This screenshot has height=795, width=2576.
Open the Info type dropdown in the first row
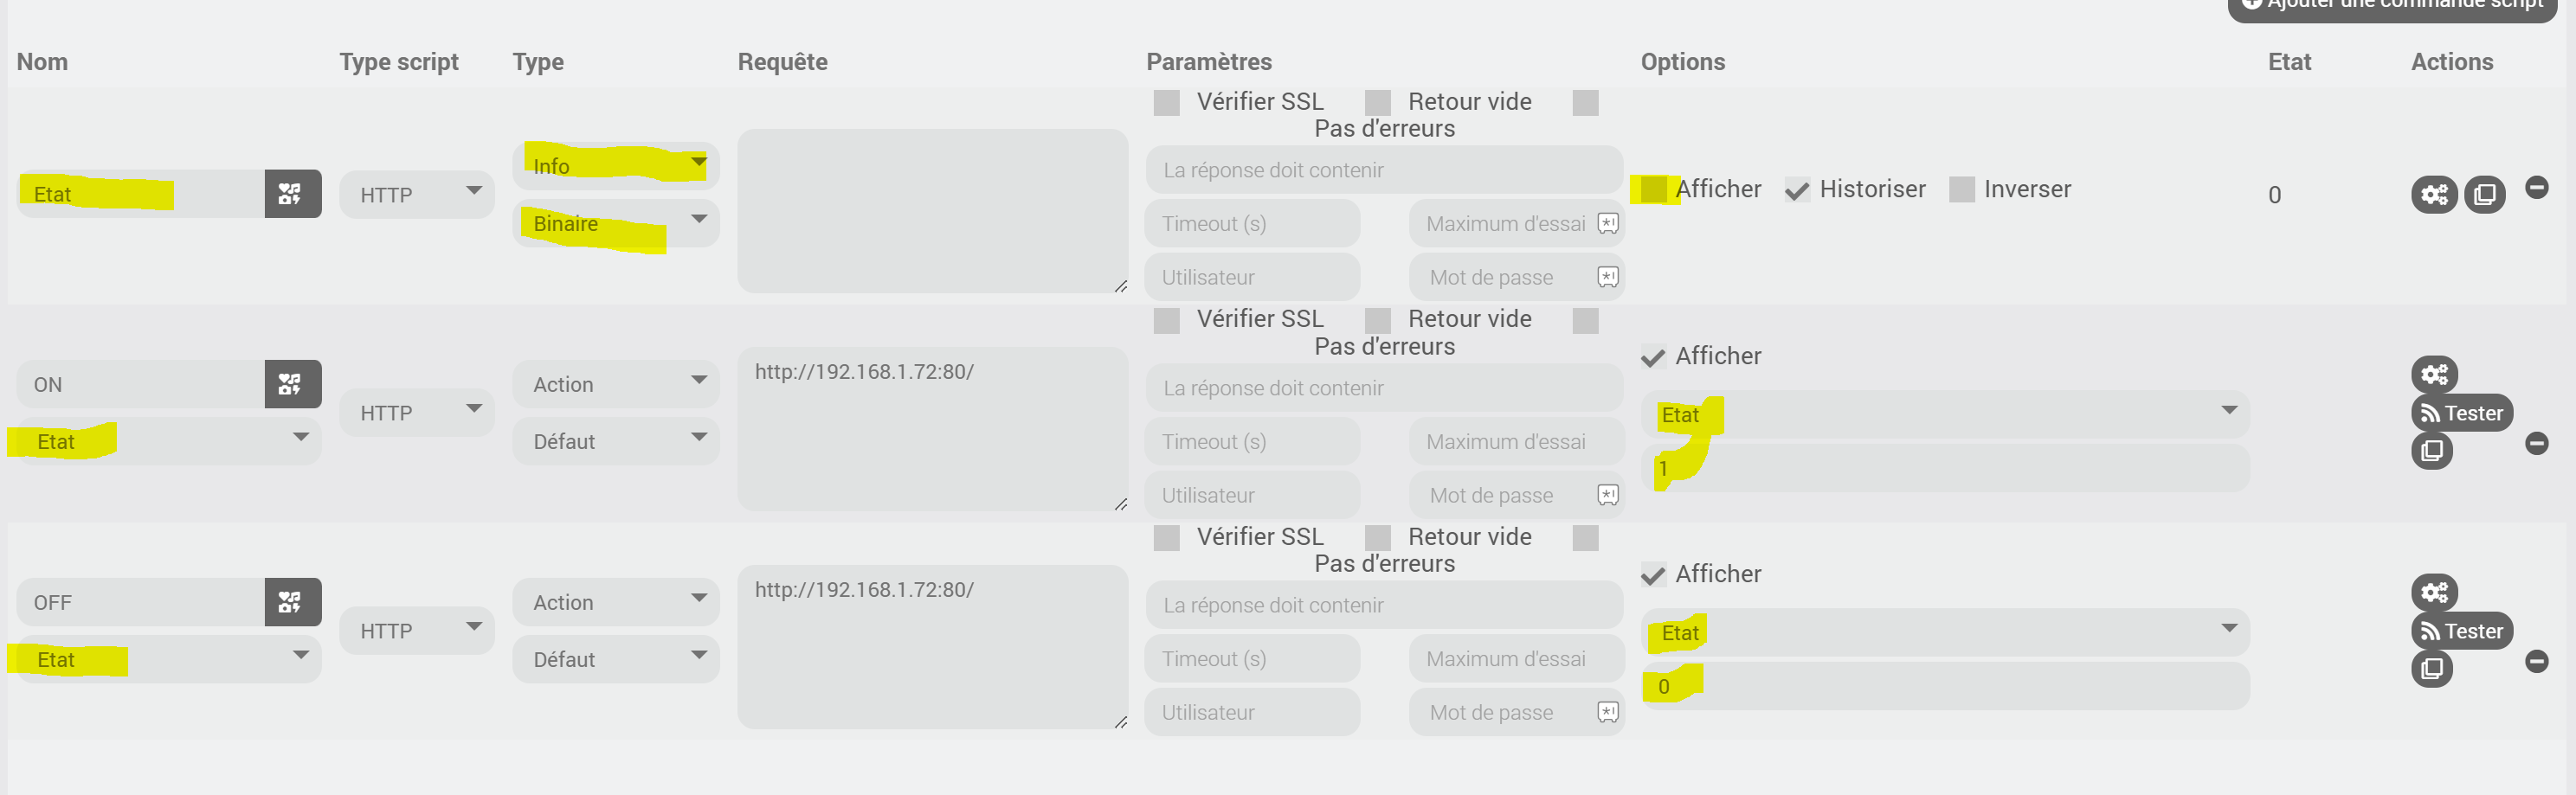point(616,165)
